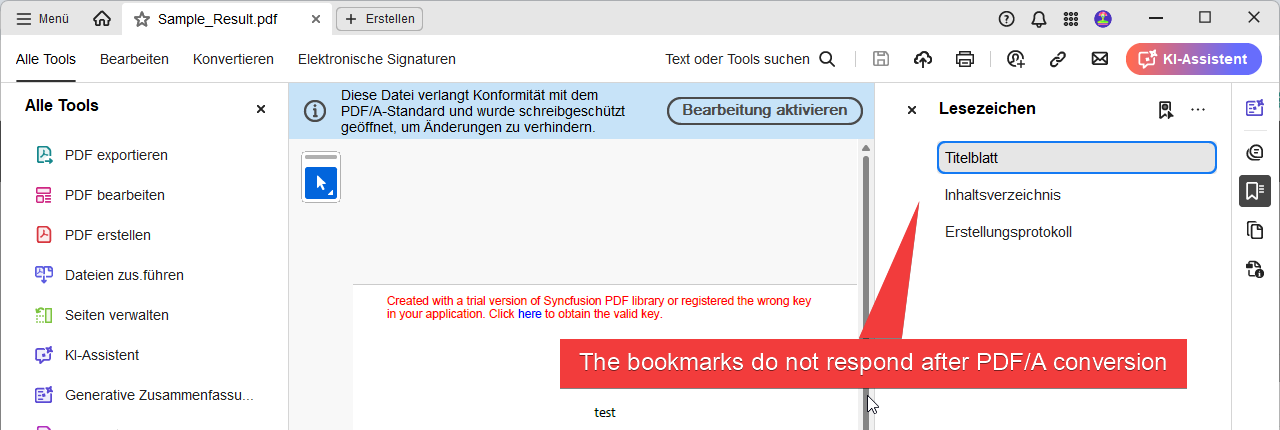Open the help question mark icon

(1006, 19)
